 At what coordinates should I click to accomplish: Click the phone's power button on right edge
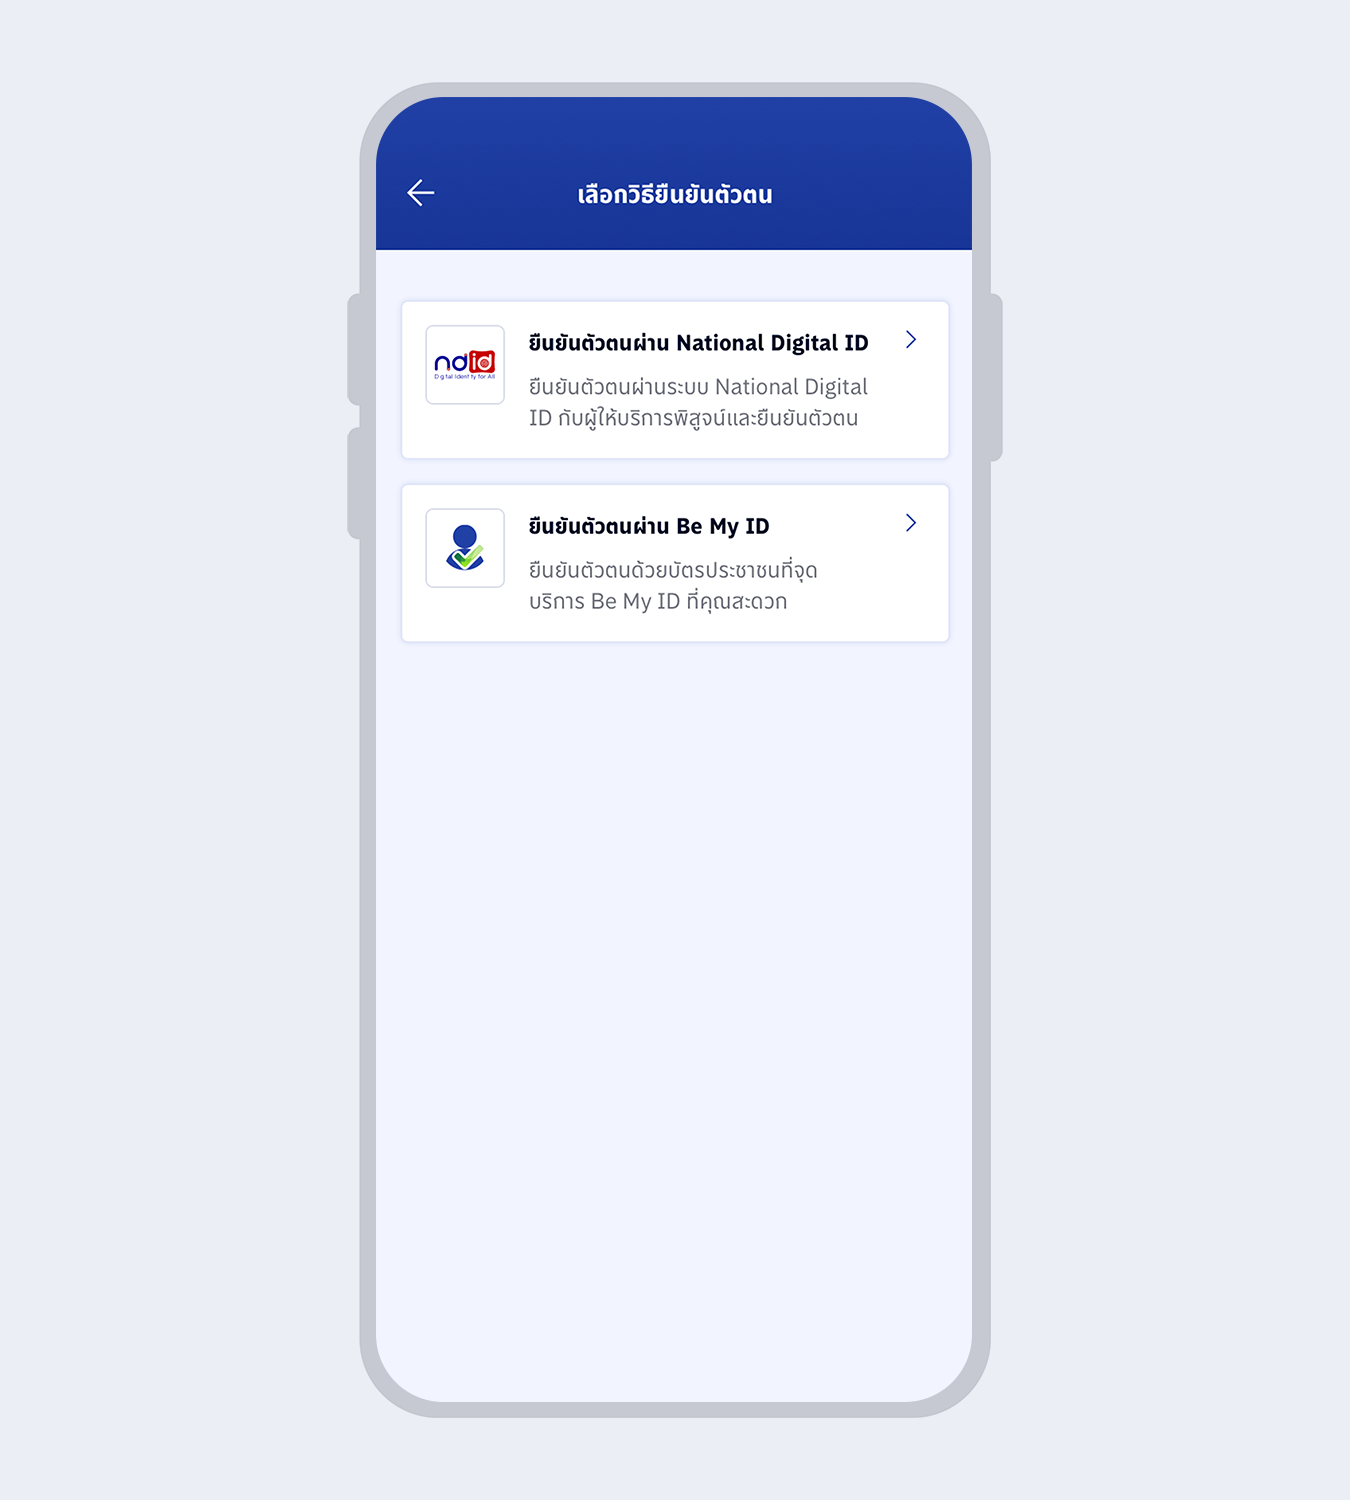click(x=996, y=378)
